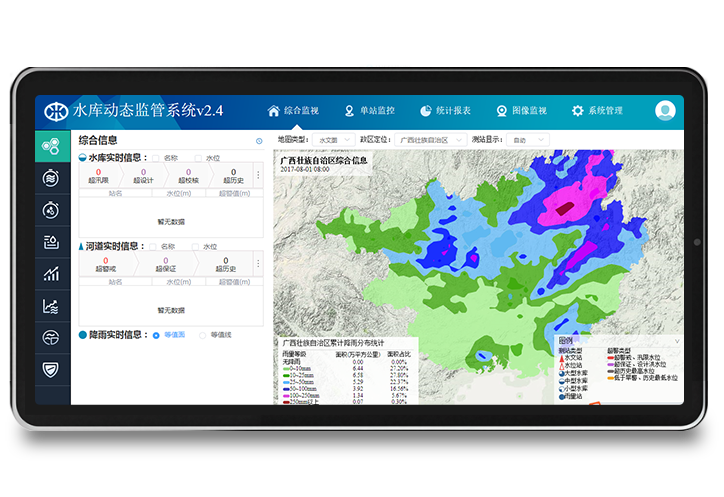724x497 pixels.
Task: Select the stopwatch icon in sidebar
Action: coord(52,210)
